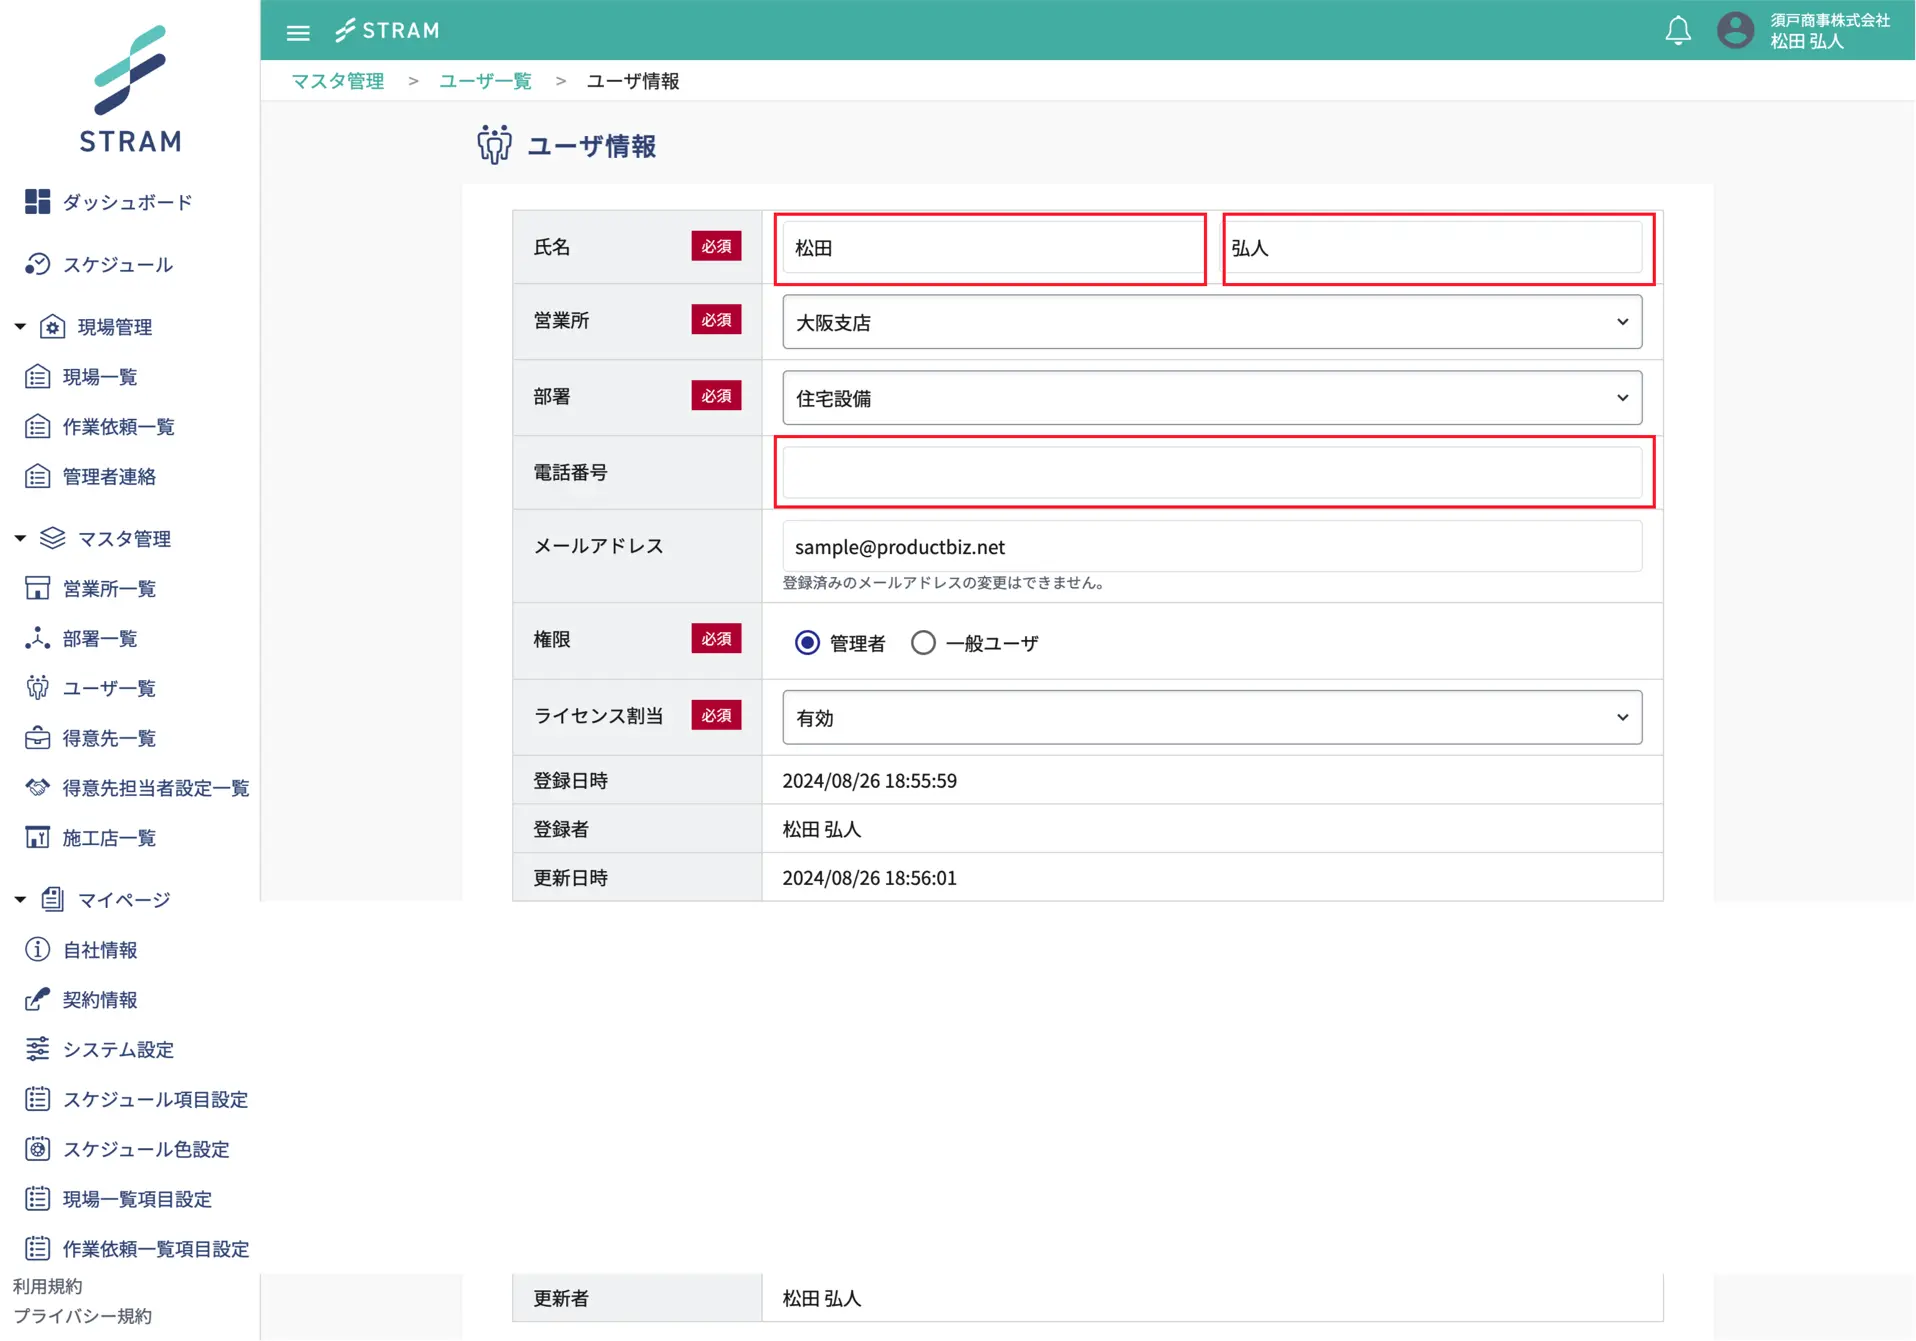Collapse the マイページ section

click(x=20, y=900)
